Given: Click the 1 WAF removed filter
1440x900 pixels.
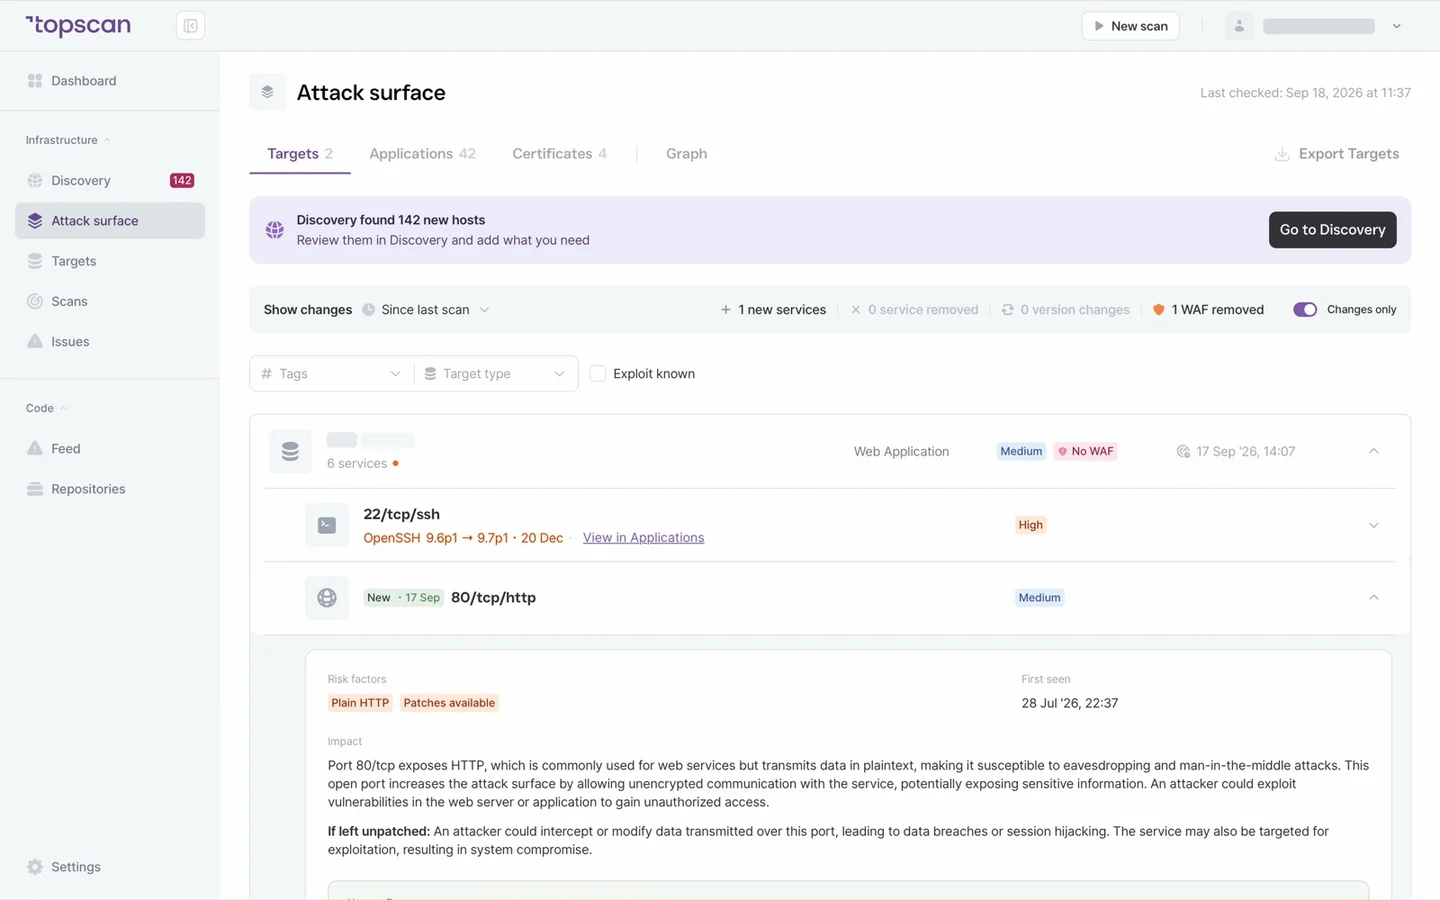Looking at the screenshot, I should (1208, 310).
